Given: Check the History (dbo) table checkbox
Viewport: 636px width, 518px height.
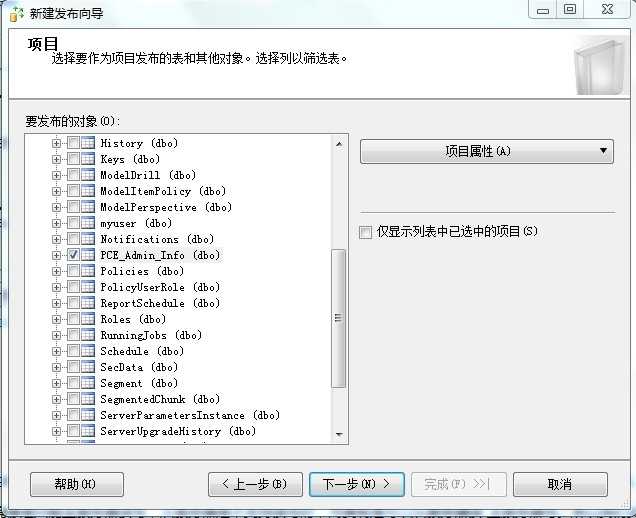Looking at the screenshot, I should (73, 143).
